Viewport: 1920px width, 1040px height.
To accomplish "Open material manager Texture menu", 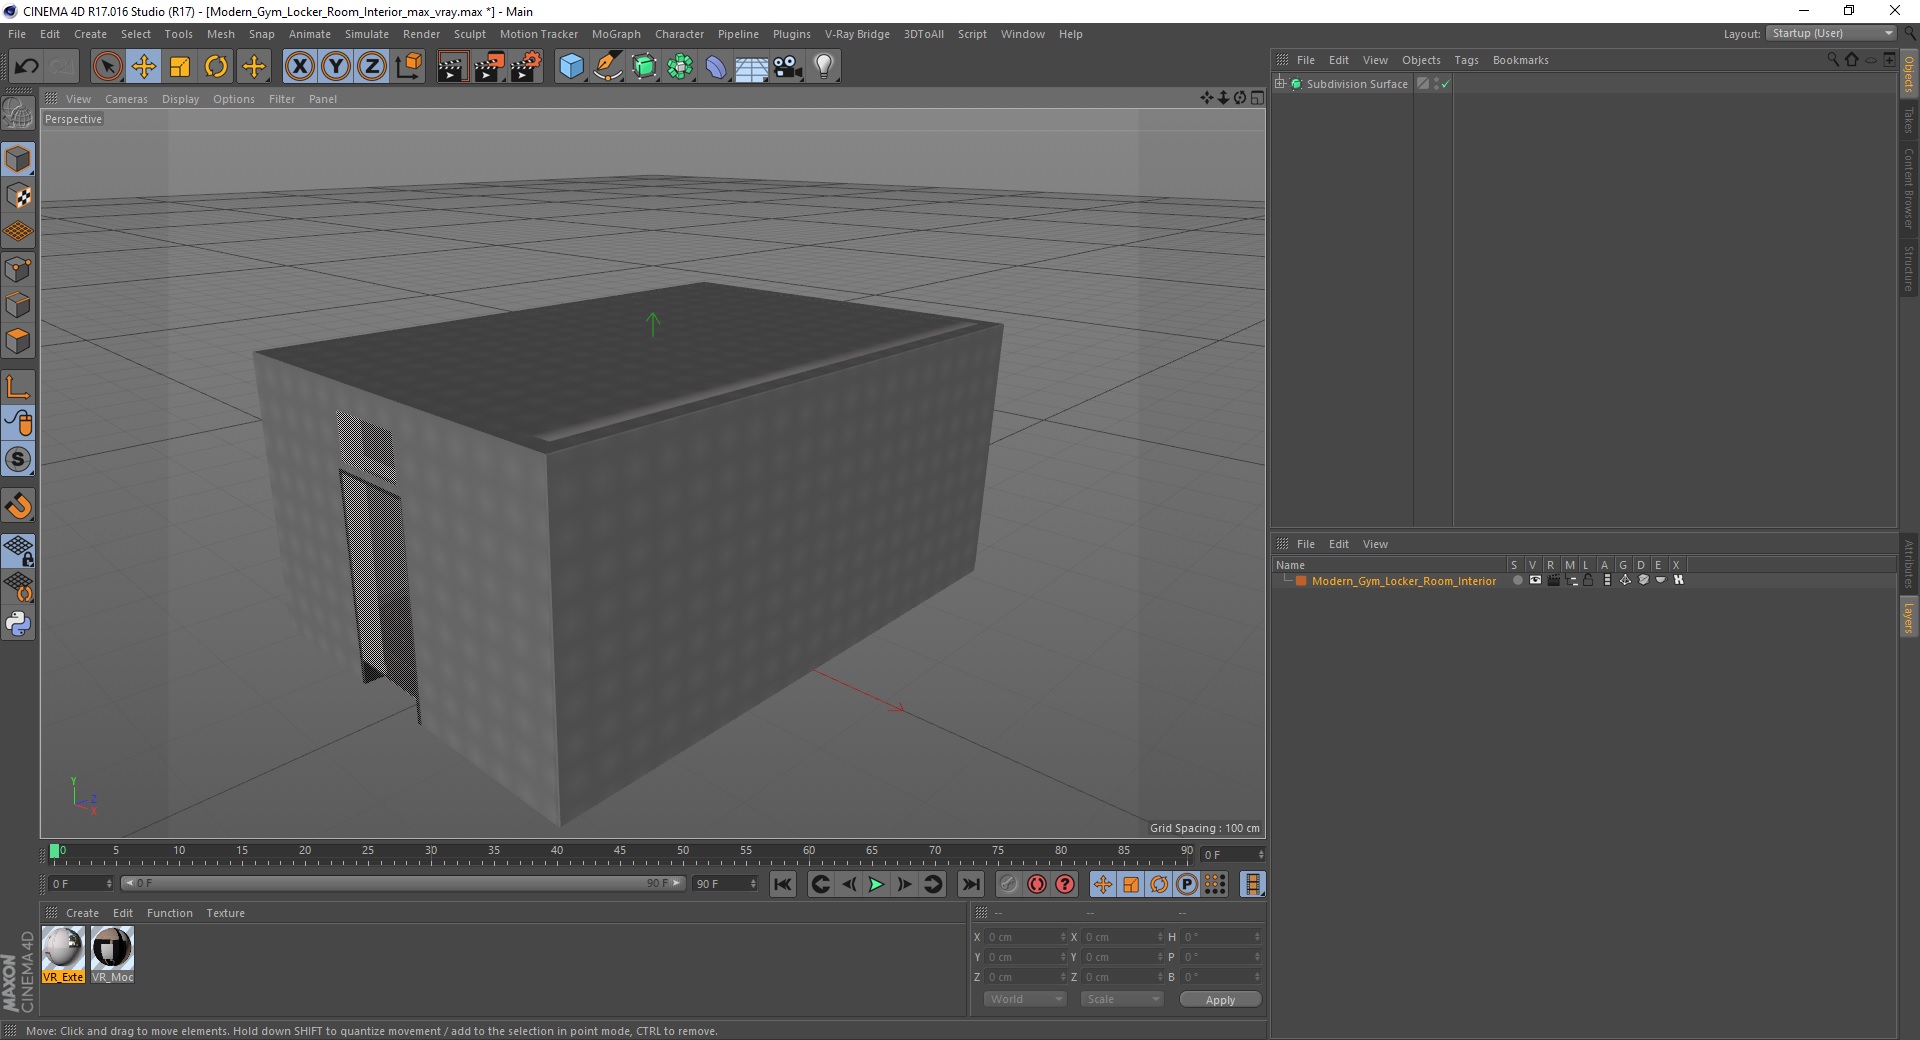I will tap(225, 913).
